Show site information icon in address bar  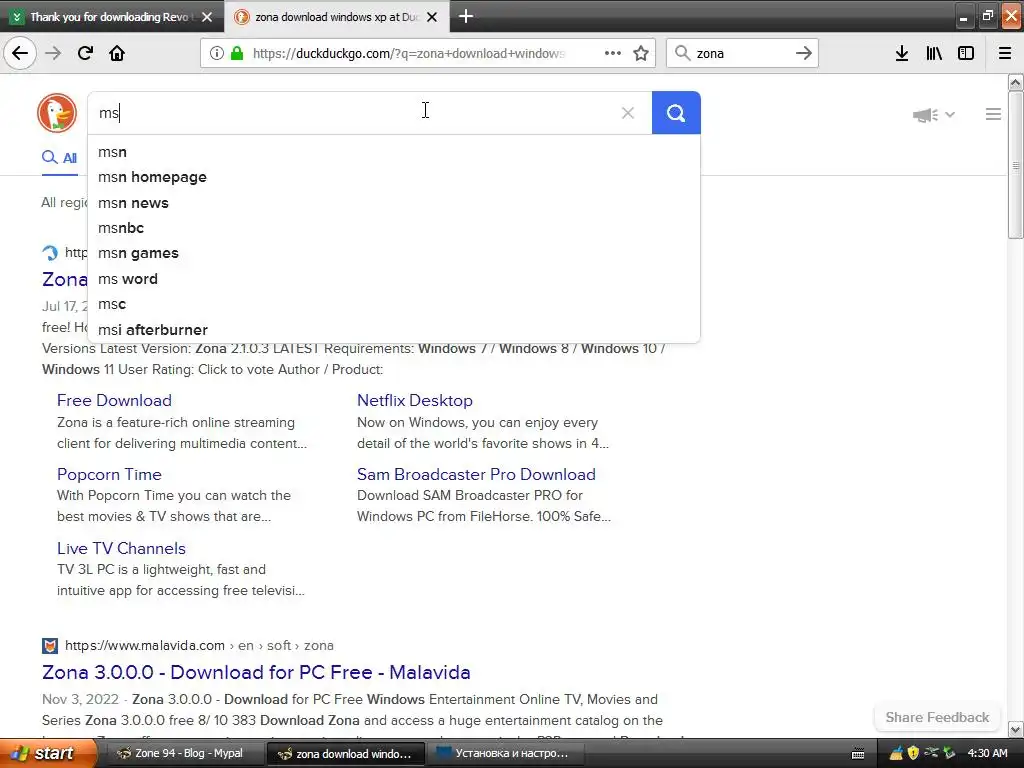216,53
